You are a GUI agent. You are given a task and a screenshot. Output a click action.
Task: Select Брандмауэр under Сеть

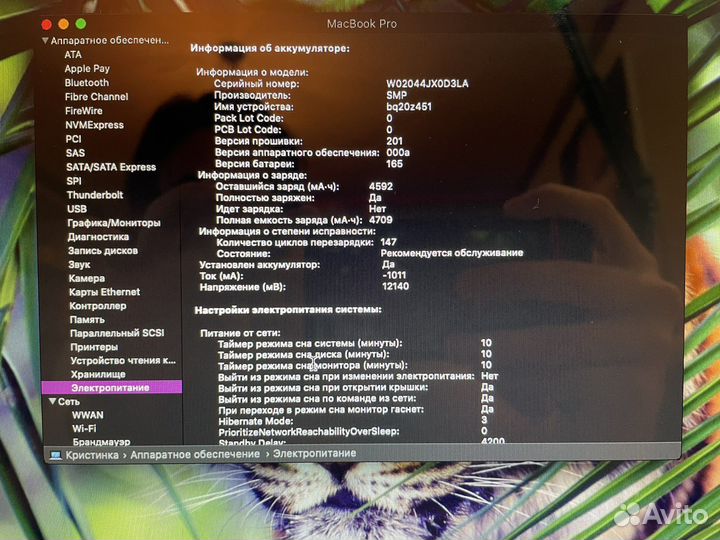101,442
